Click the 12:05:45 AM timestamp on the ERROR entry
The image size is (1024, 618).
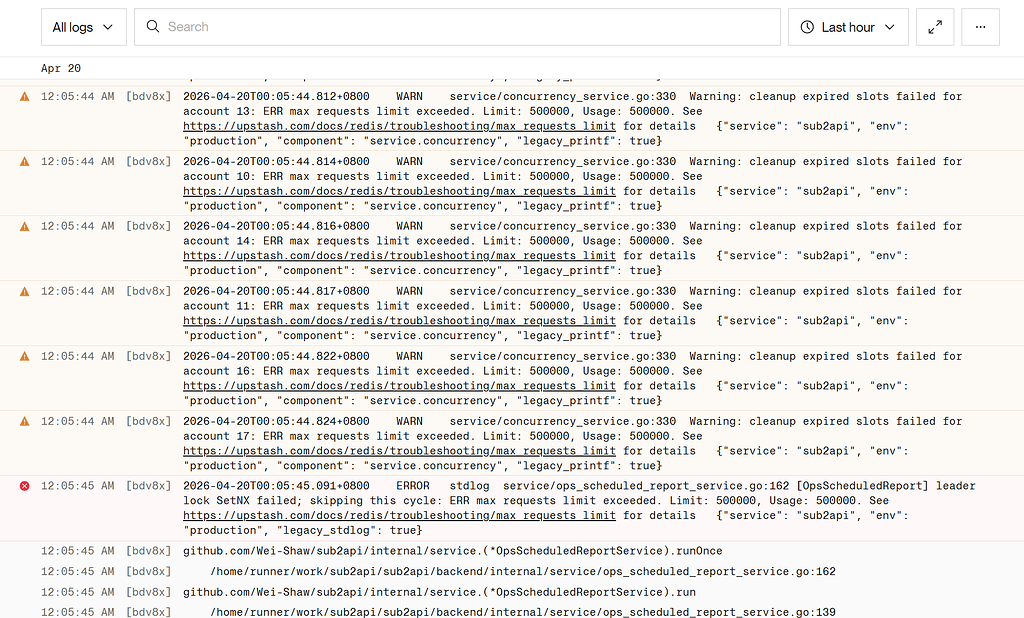tap(77, 486)
